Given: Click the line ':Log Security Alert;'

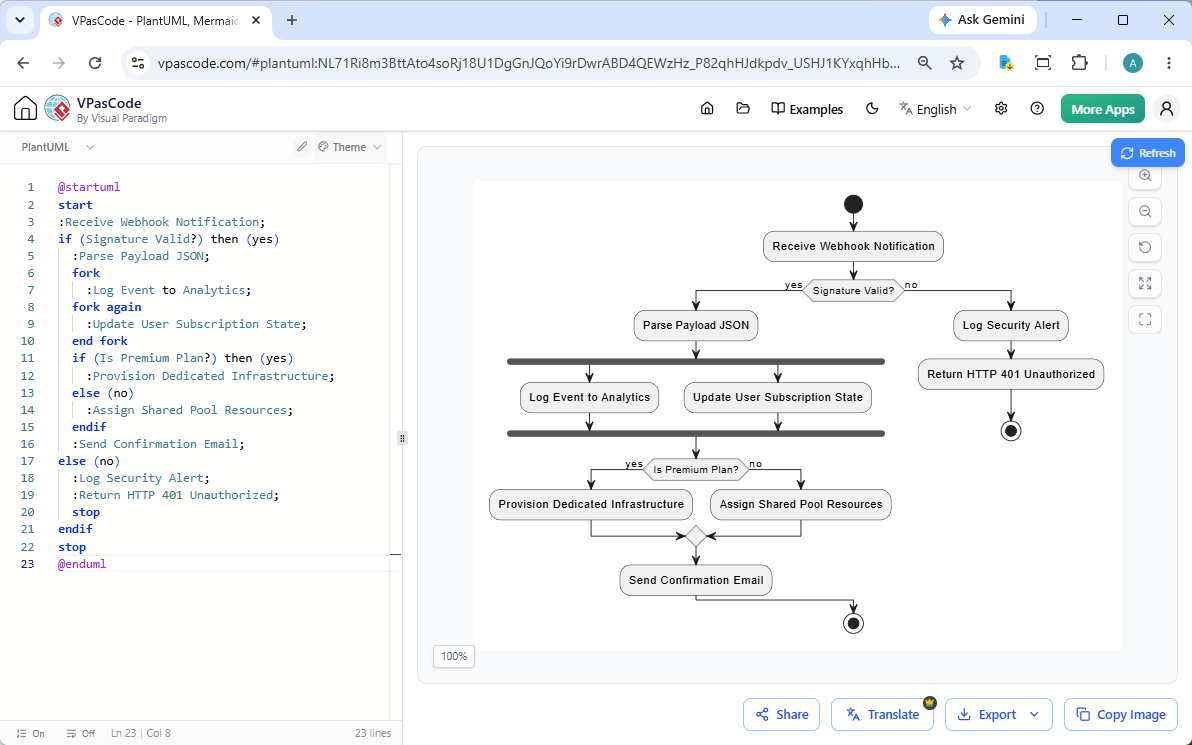Looking at the screenshot, I should tap(141, 478).
